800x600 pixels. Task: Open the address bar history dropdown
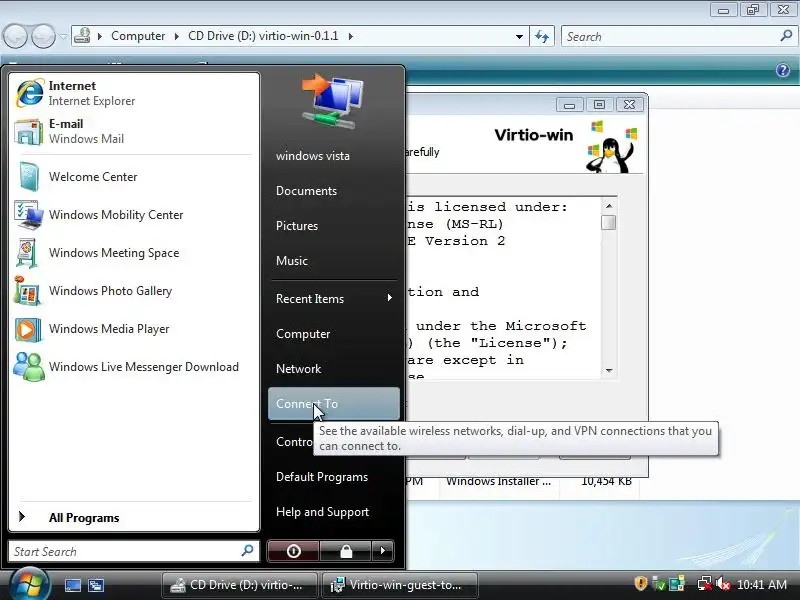pyautogui.click(x=519, y=36)
